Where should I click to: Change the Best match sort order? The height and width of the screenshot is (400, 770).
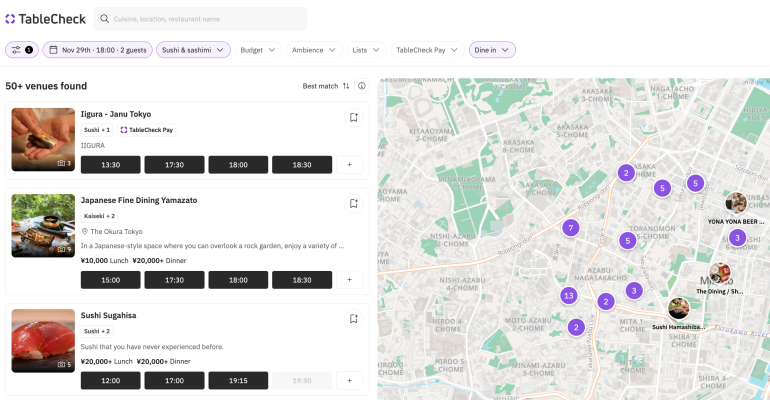click(326, 86)
